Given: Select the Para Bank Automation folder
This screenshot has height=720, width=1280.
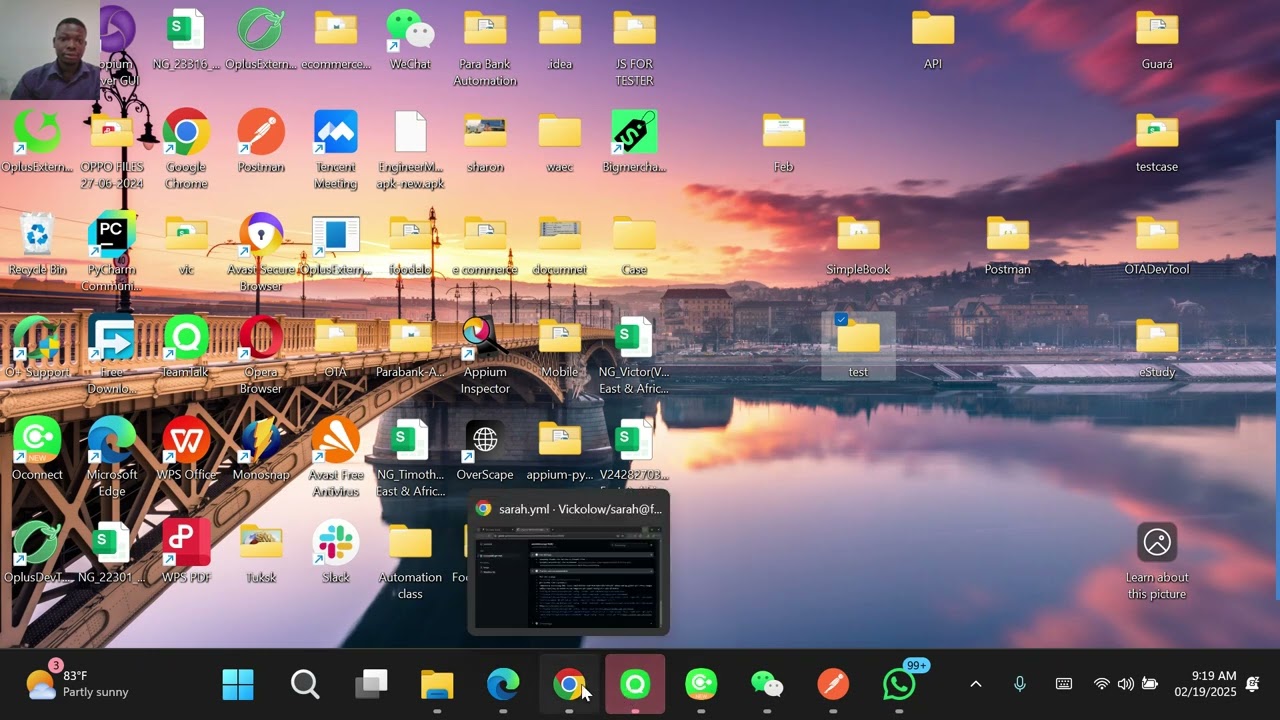Looking at the screenshot, I should click(485, 47).
